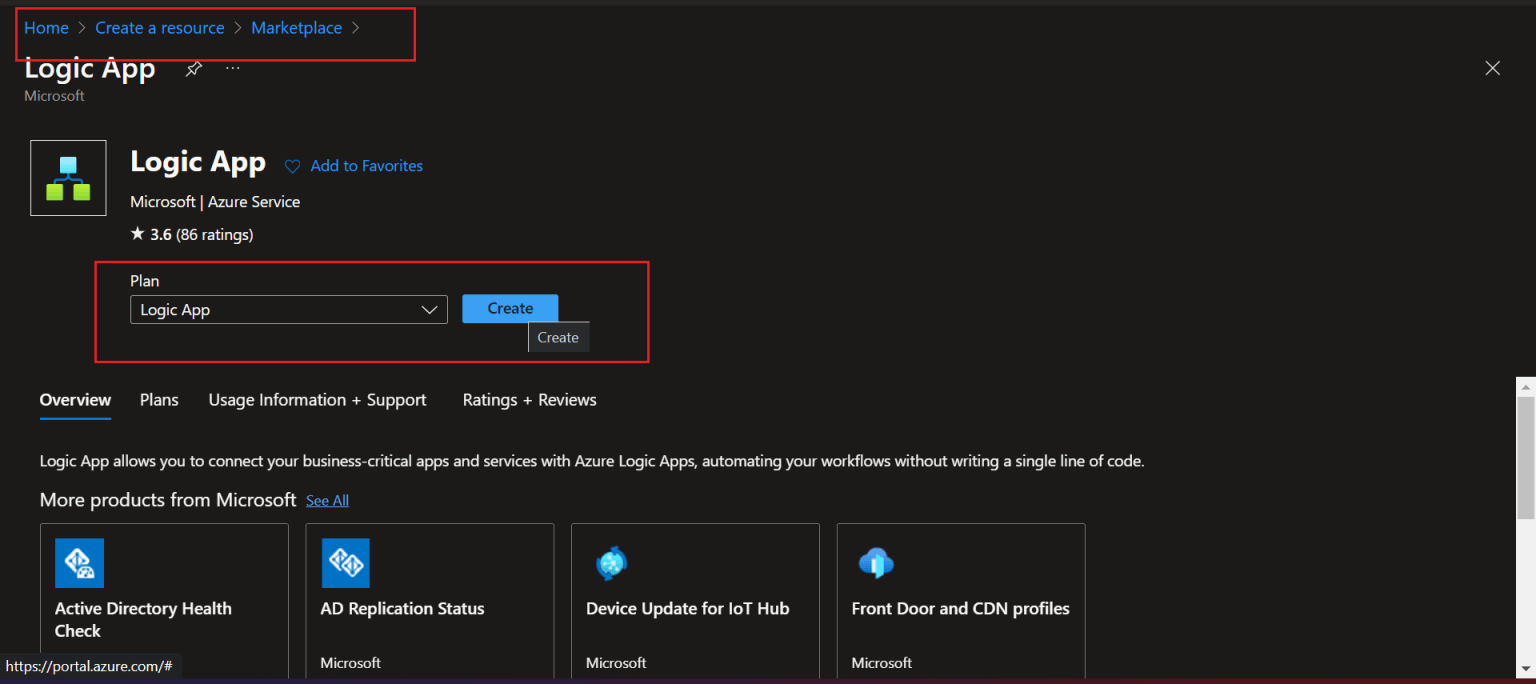The height and width of the screenshot is (684, 1536).
Task: Click the See All link
Action: tap(327, 500)
